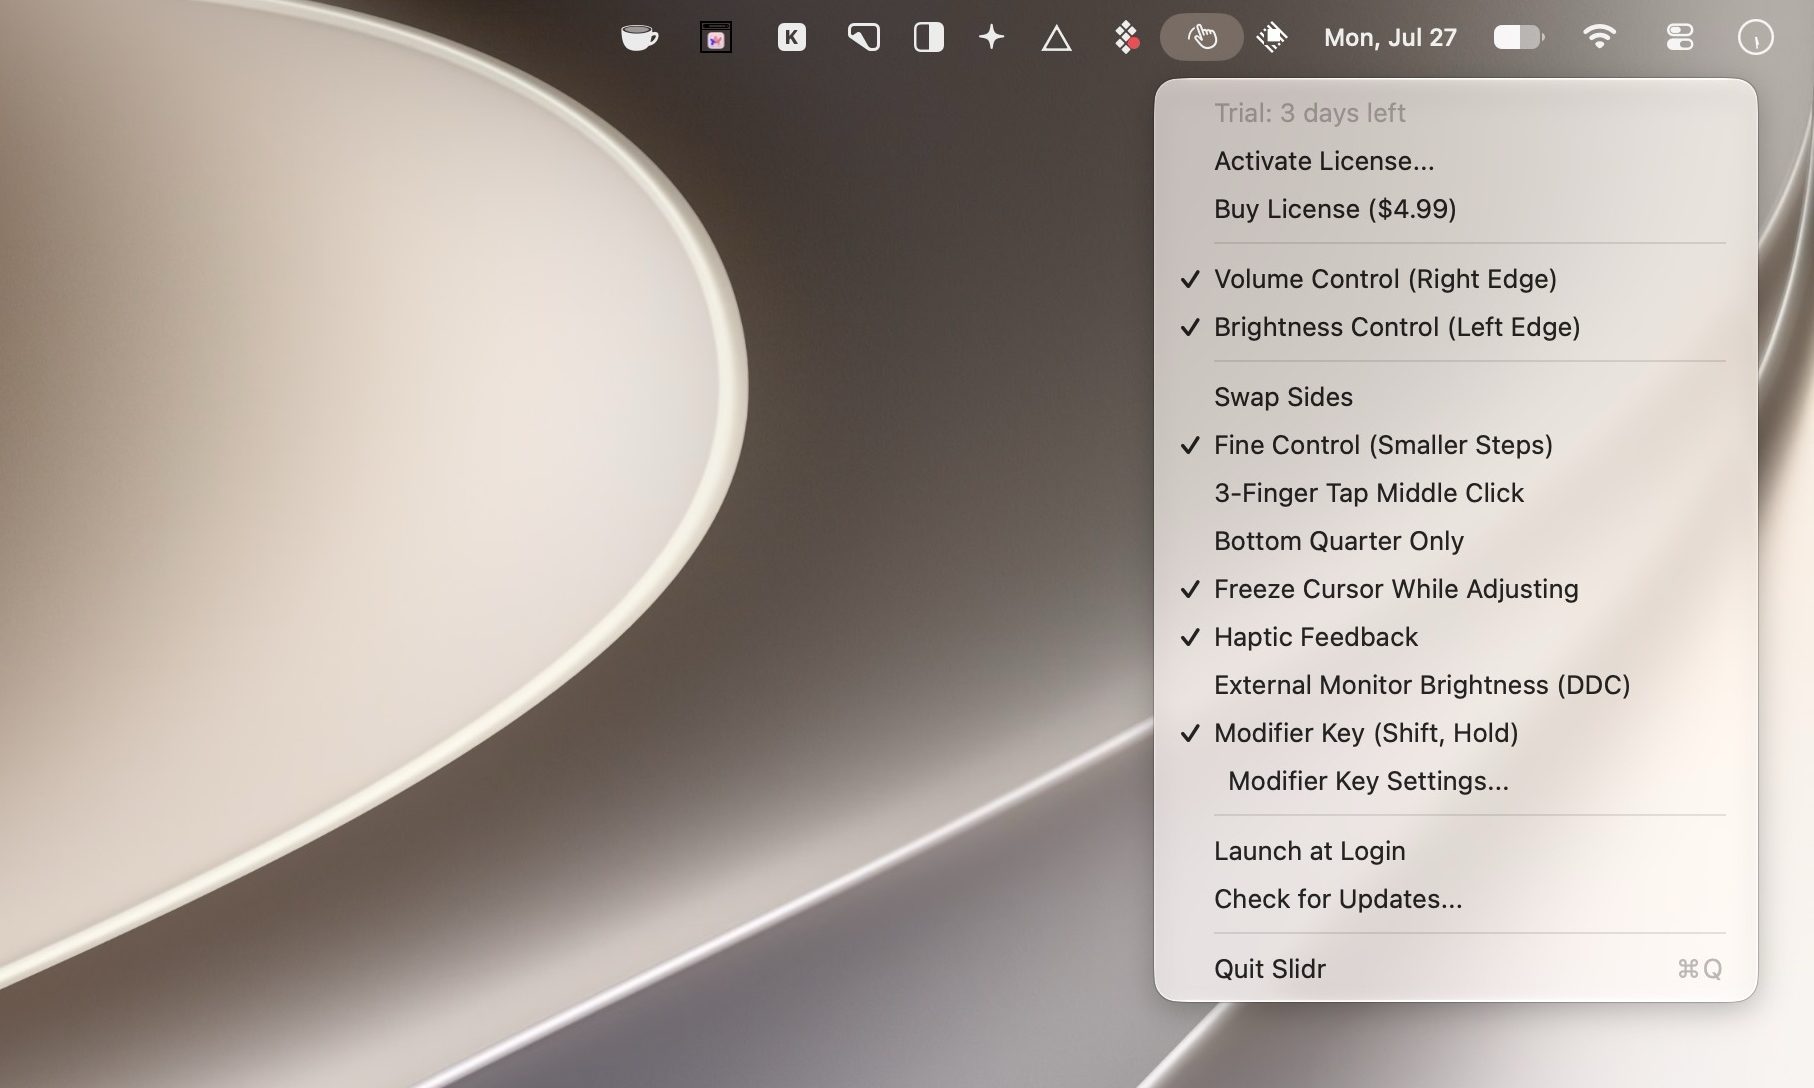Open Control Center toggles icon
This screenshot has height=1088, width=1814.
coord(1680,38)
